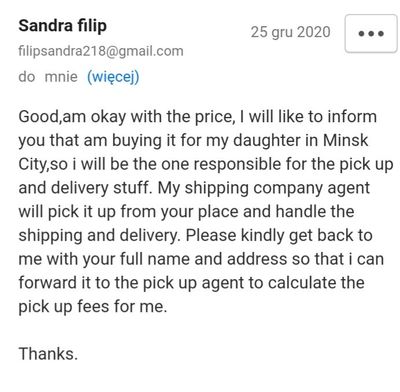Select the filipsandra218@gmail.com email address

tap(101, 51)
